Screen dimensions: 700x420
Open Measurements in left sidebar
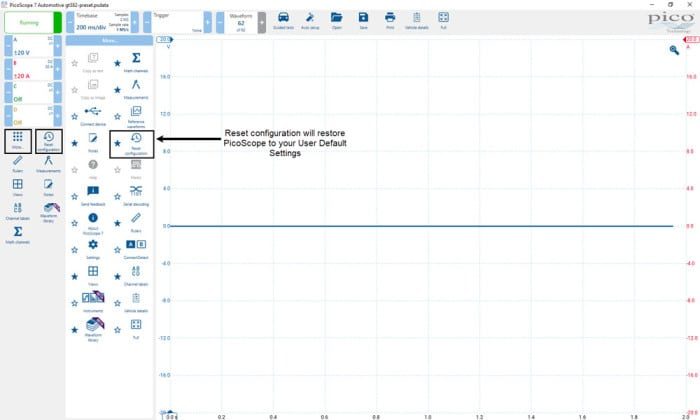49,164
